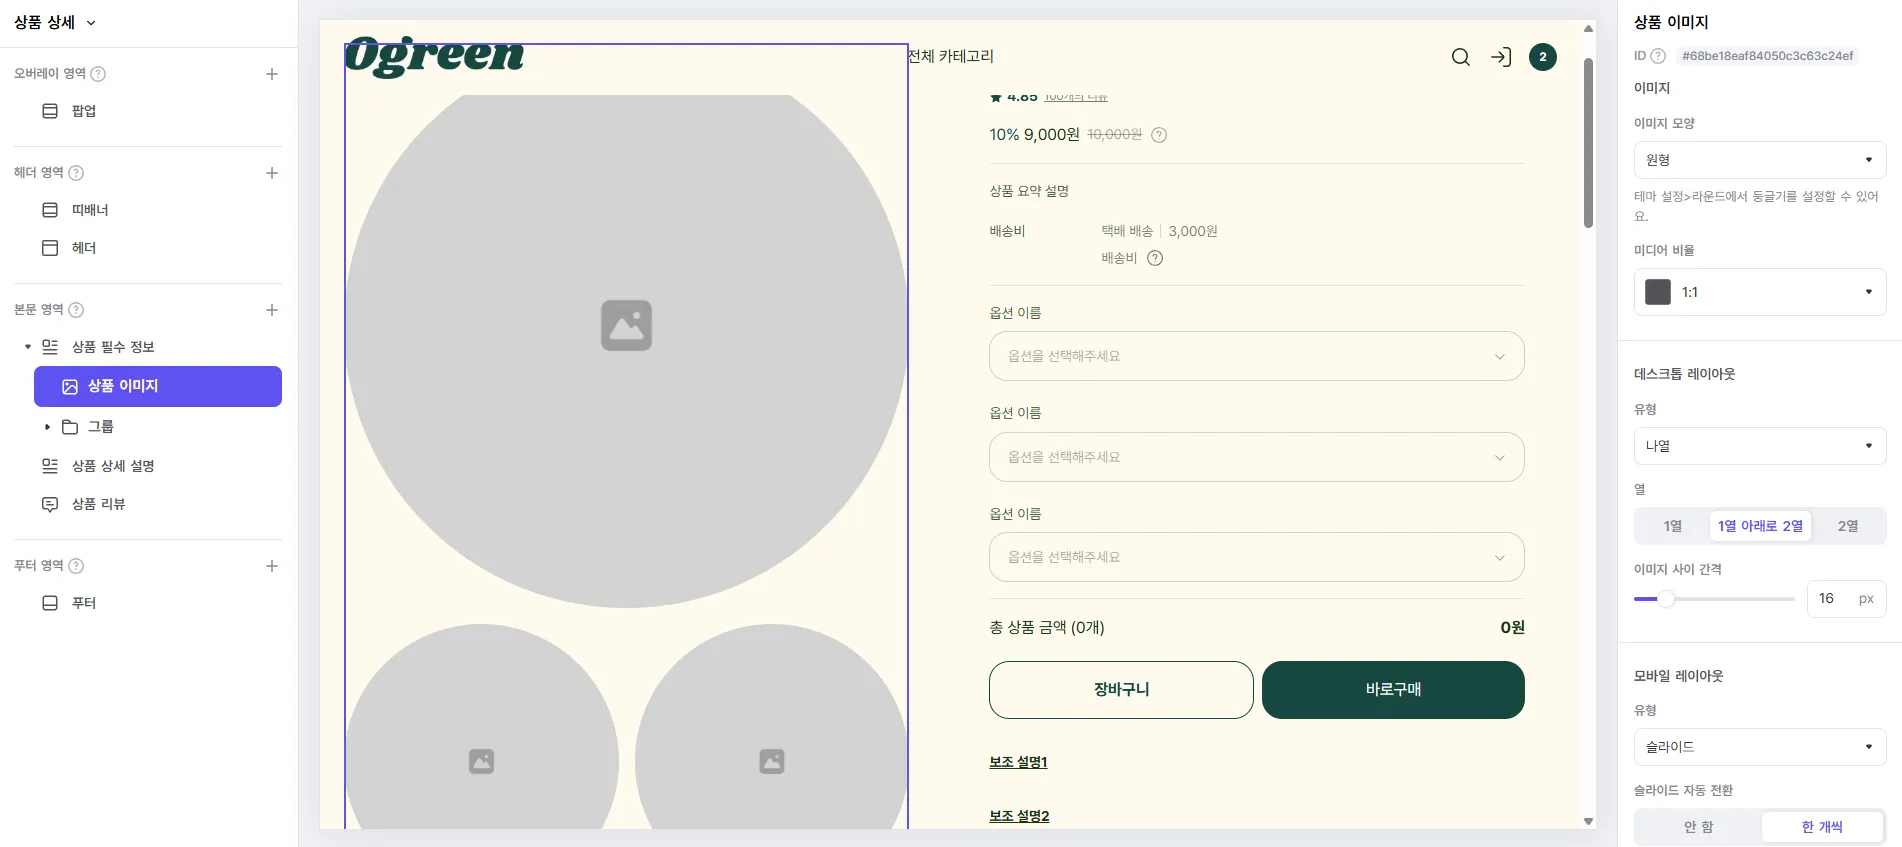1902x847 pixels.
Task: Select the 1열 아래로 2열 option
Action: [x=1760, y=526]
